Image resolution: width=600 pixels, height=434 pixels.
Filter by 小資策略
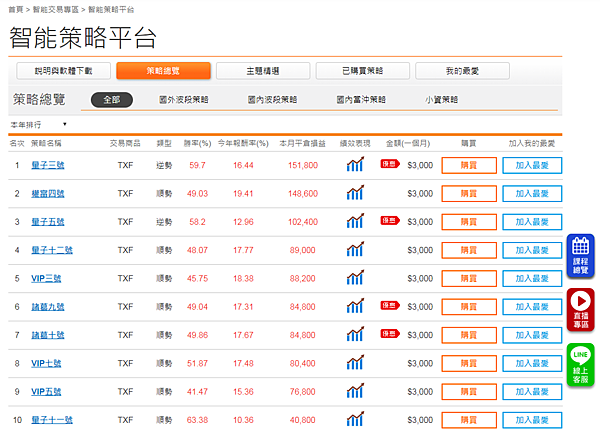coord(442,100)
